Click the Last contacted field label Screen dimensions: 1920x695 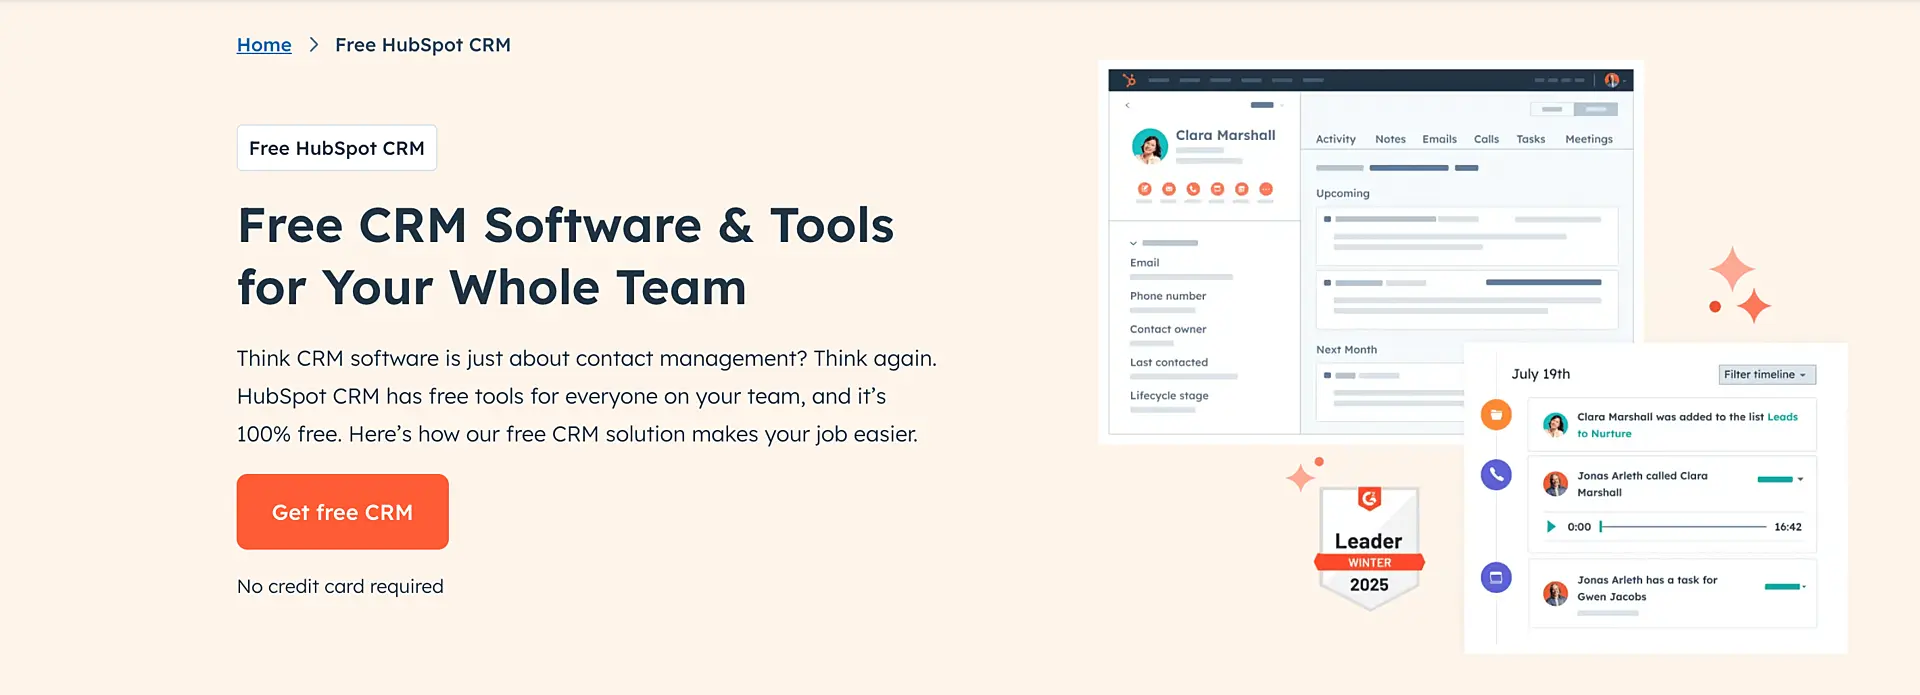[x=1169, y=362]
